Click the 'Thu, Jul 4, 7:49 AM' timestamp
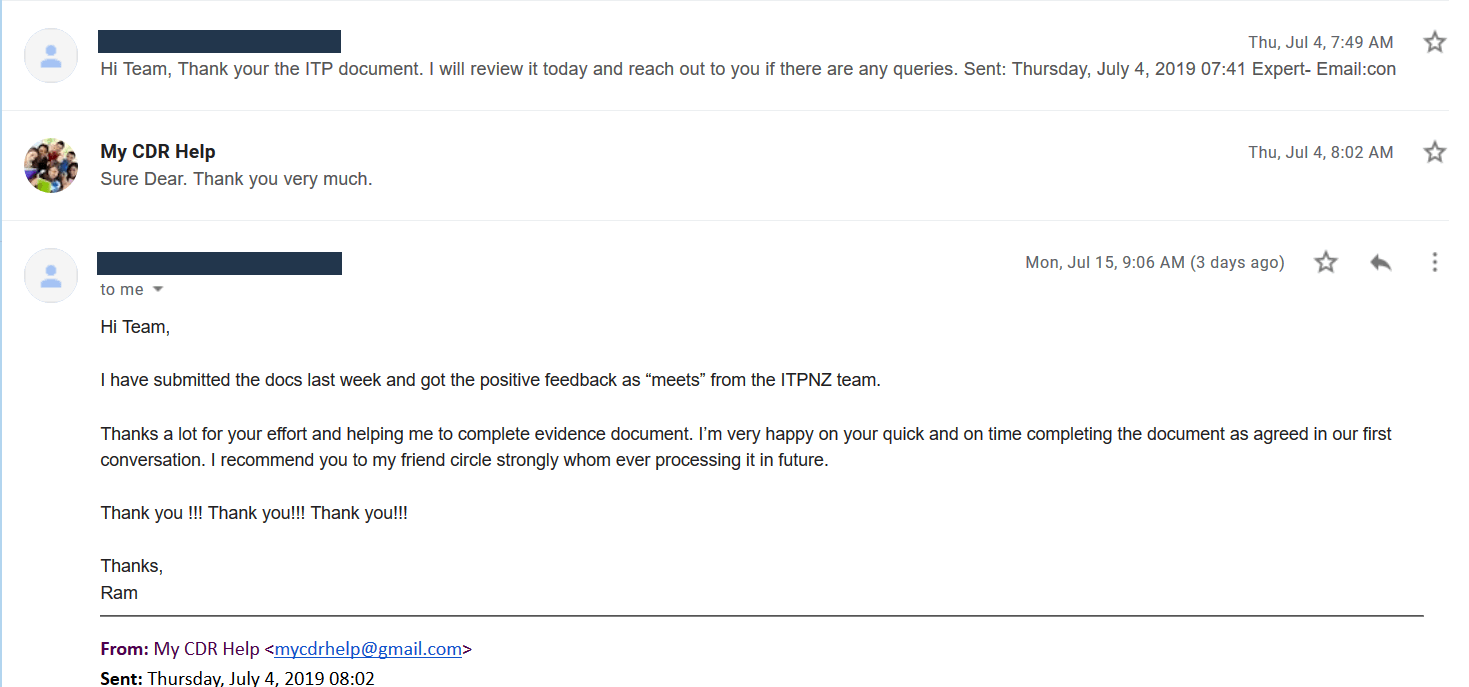 click(x=1320, y=42)
